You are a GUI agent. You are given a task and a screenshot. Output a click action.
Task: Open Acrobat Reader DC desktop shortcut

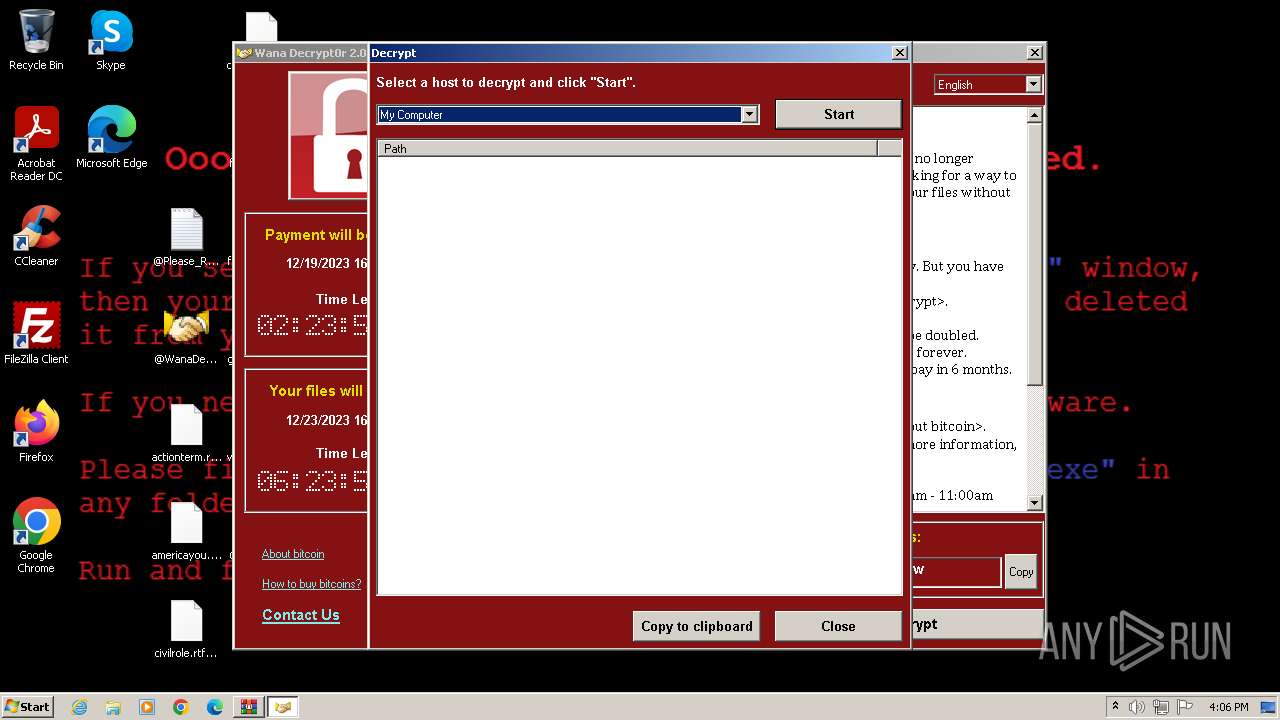[36, 144]
